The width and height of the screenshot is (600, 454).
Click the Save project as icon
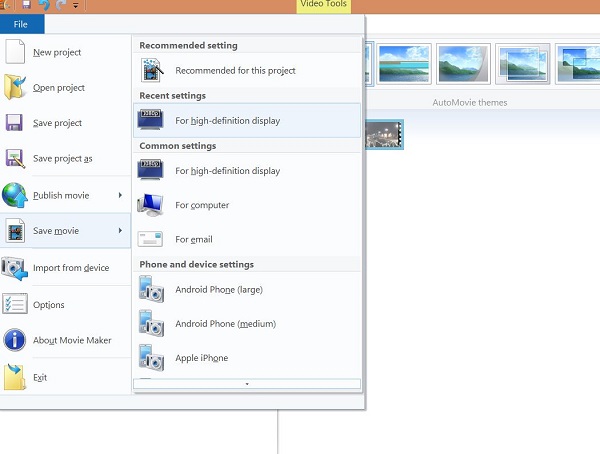click(x=15, y=158)
